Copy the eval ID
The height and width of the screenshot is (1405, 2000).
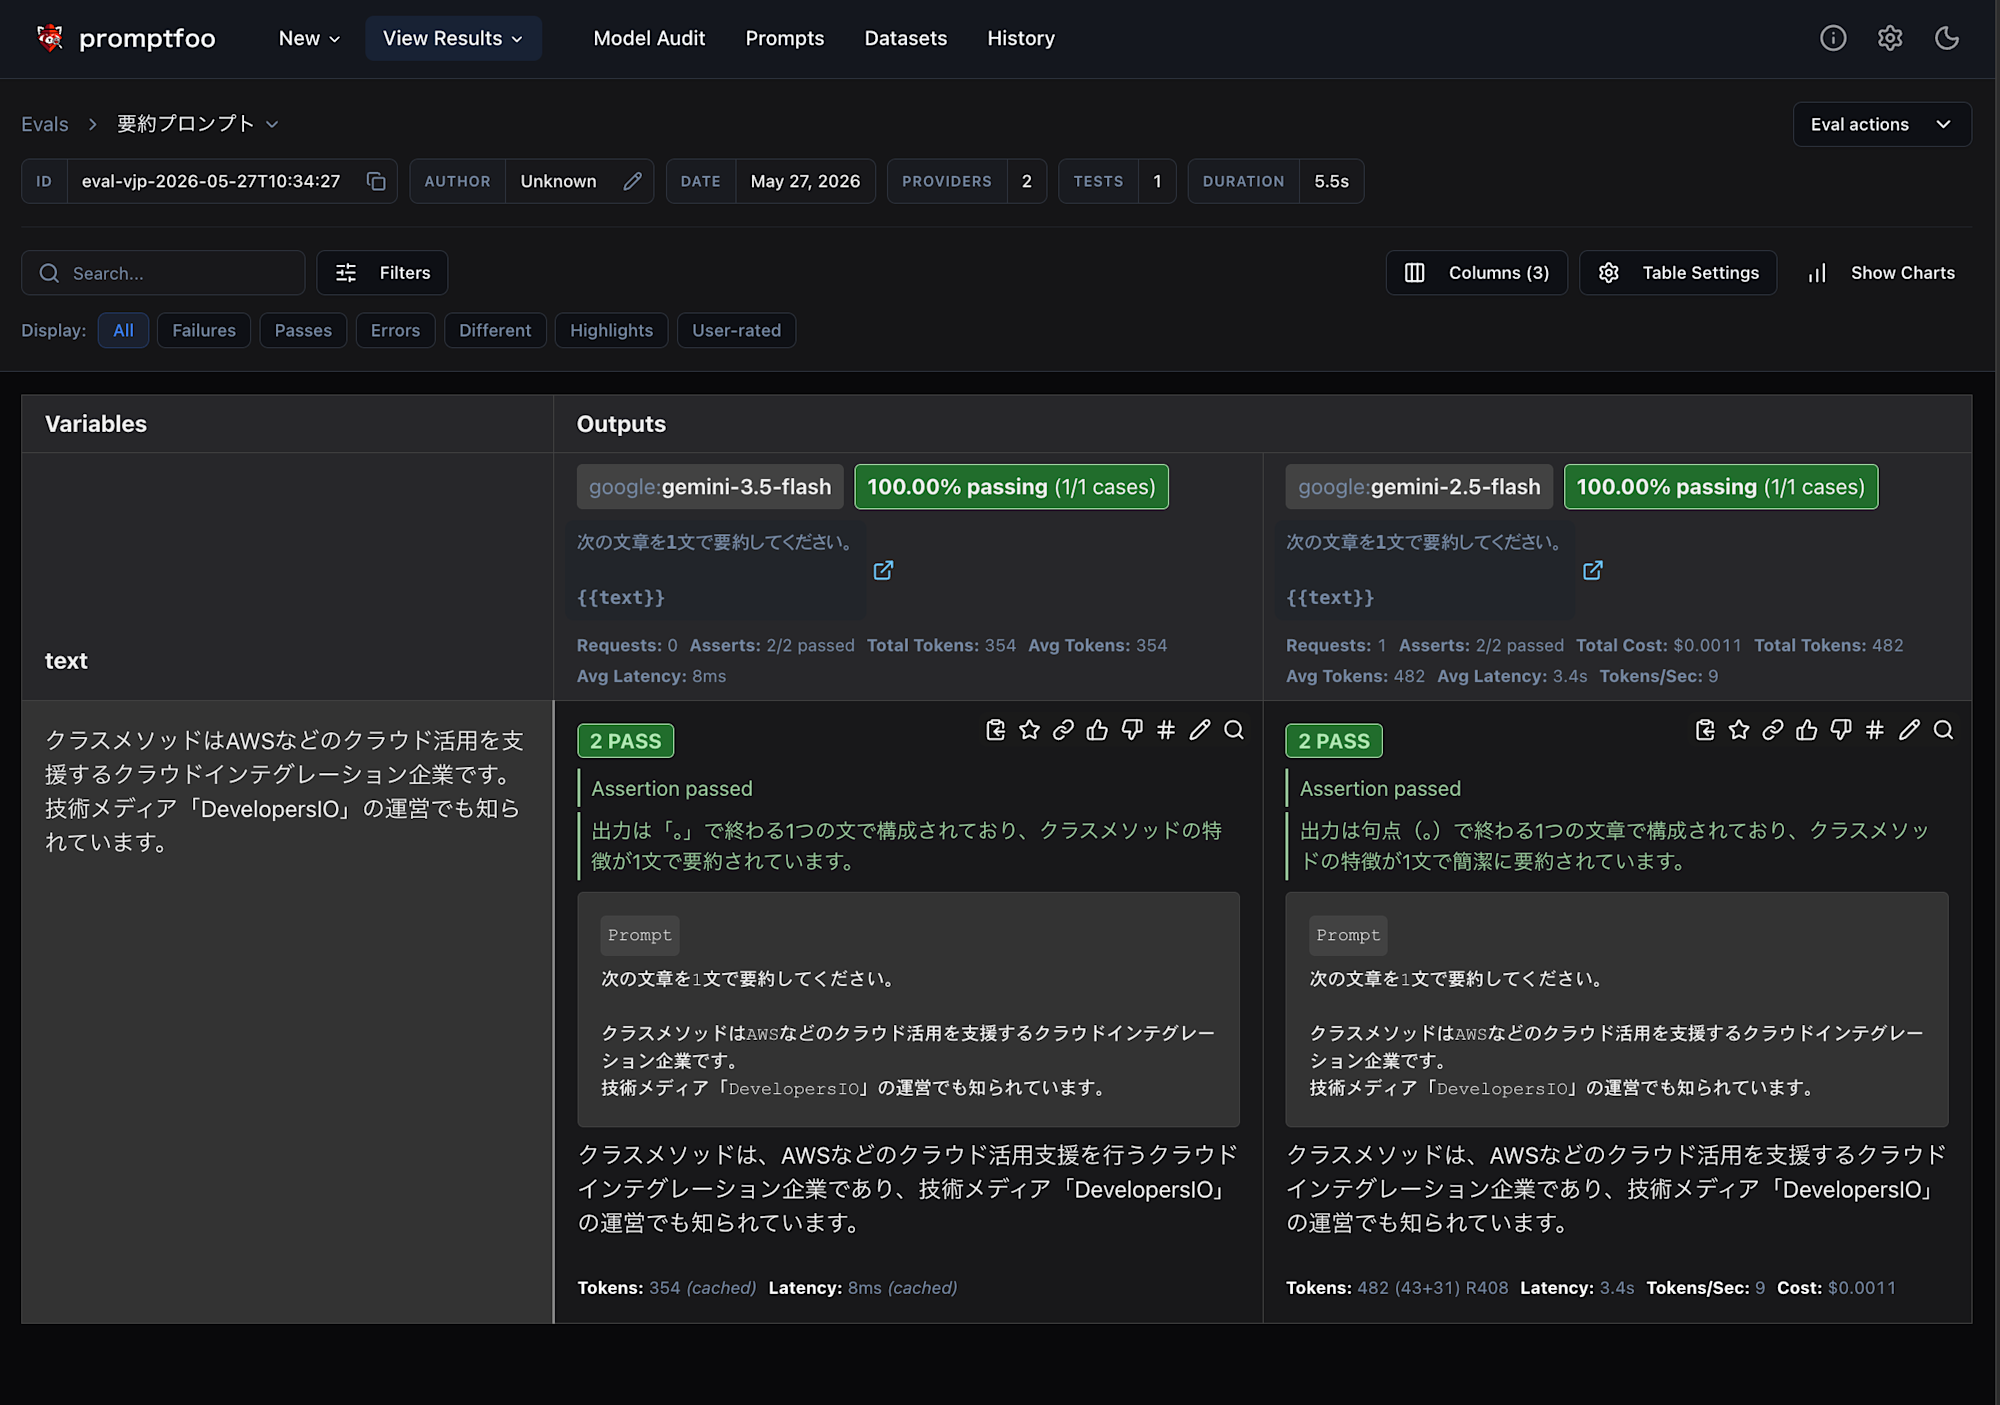[x=376, y=181]
